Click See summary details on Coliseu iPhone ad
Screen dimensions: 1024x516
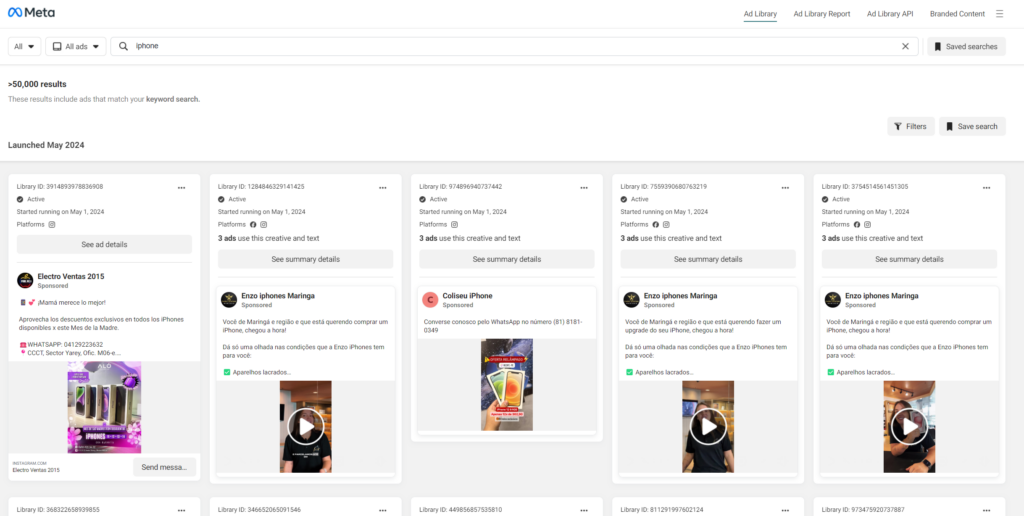pyautogui.click(x=507, y=259)
